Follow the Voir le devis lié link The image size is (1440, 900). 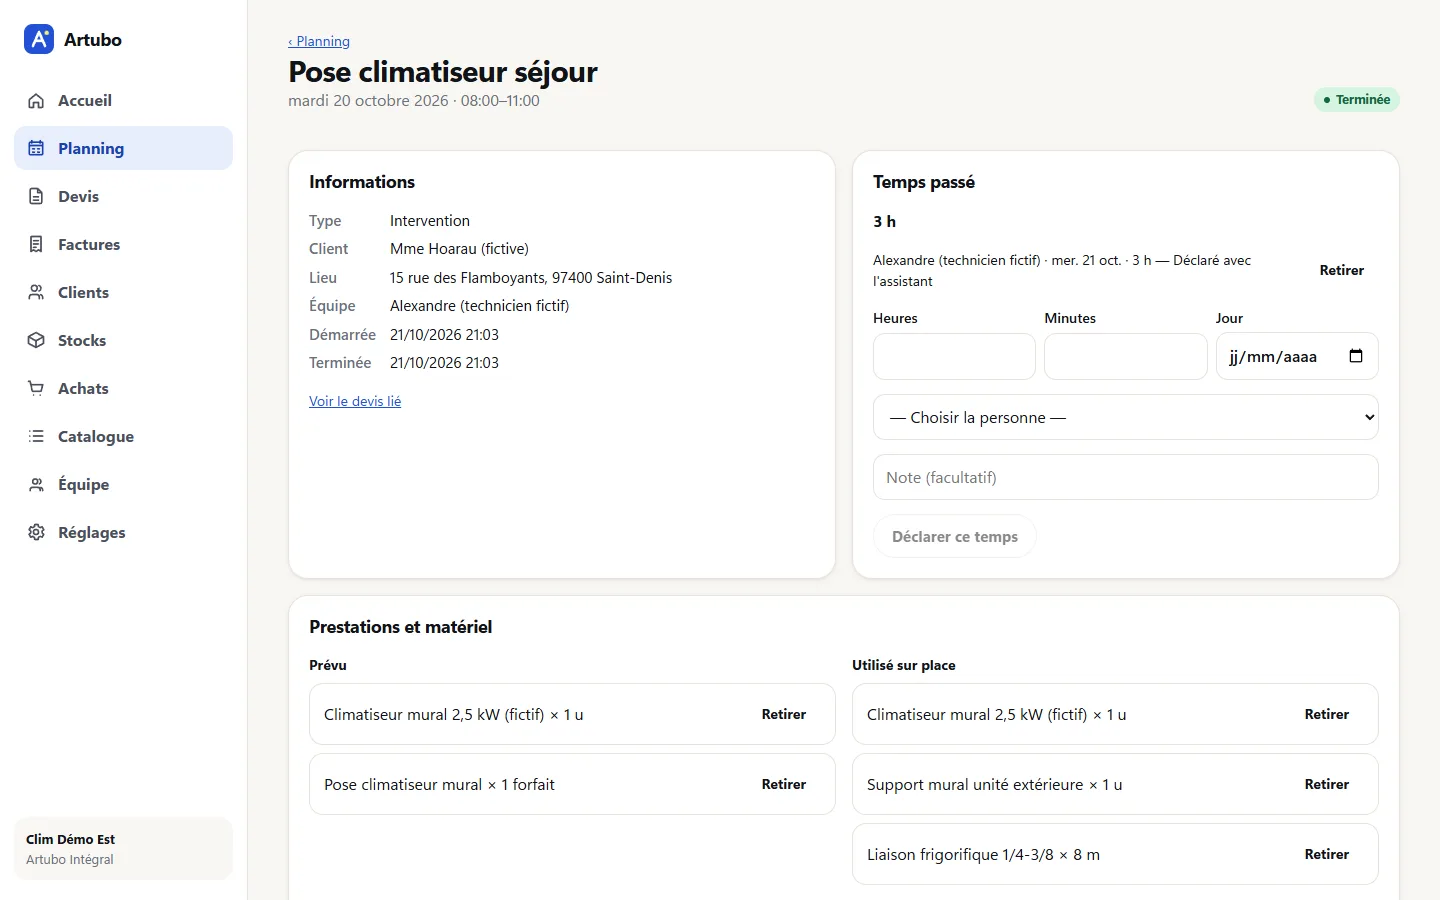click(355, 401)
